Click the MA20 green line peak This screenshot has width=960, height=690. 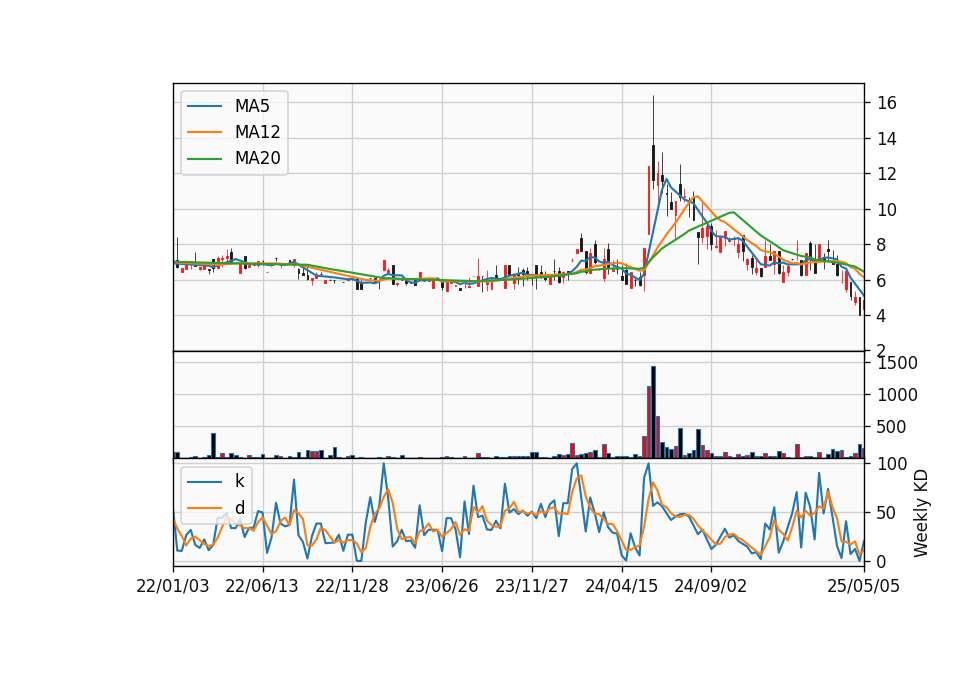tap(732, 212)
